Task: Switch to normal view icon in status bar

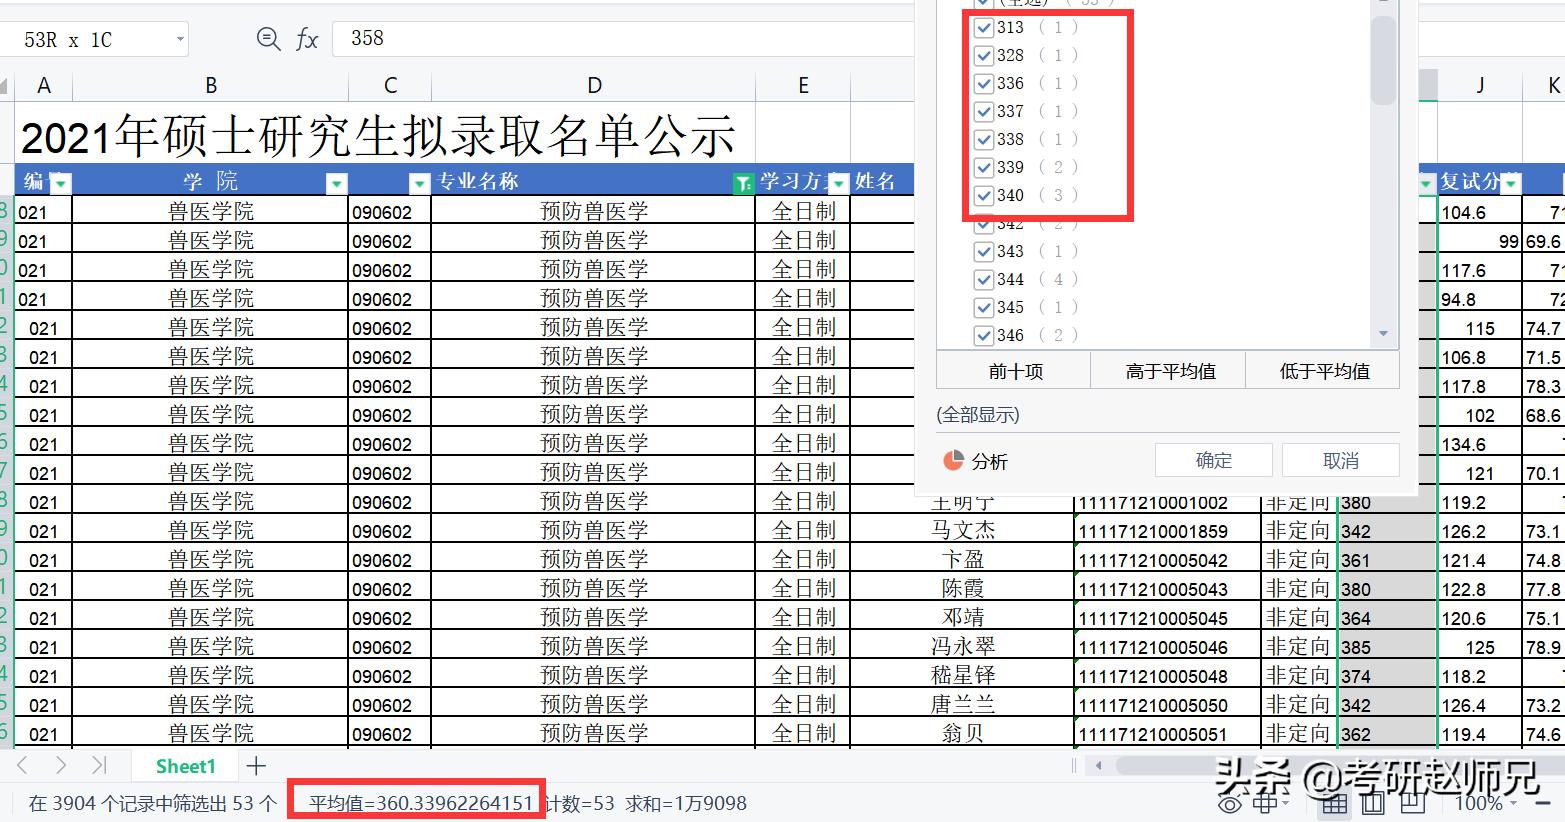Action: point(1333,803)
